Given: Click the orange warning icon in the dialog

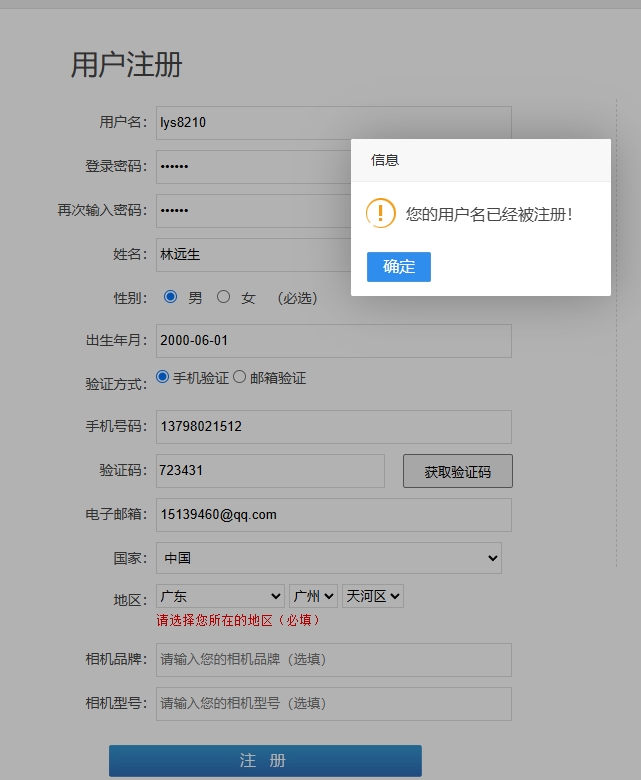Looking at the screenshot, I should [x=381, y=214].
